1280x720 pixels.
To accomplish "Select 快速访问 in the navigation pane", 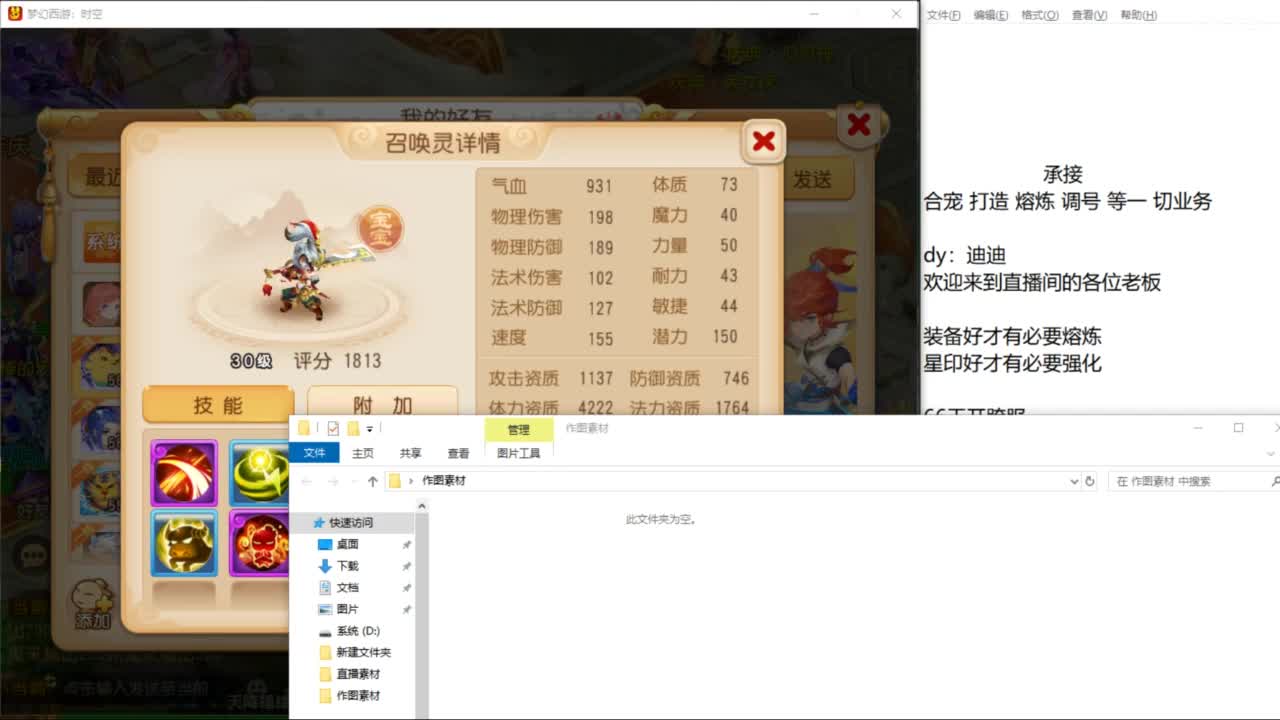I will point(352,522).
